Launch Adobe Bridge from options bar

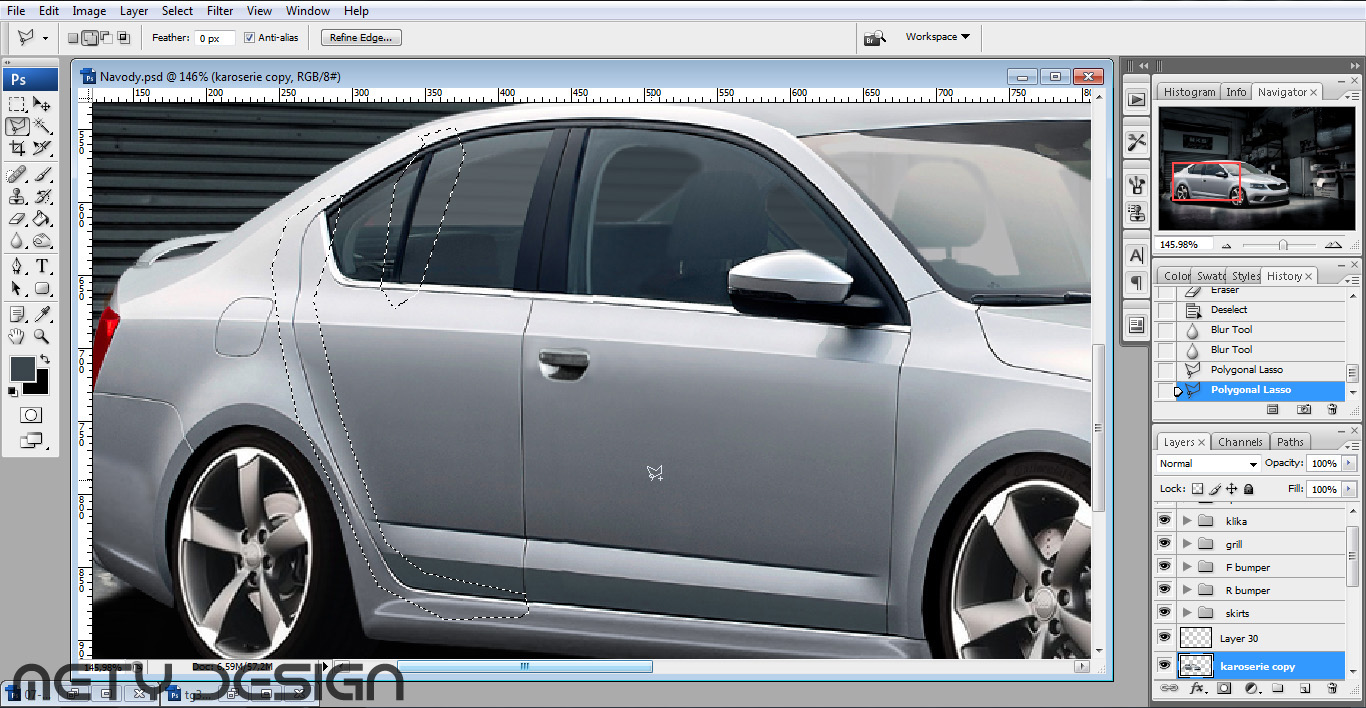pos(875,37)
